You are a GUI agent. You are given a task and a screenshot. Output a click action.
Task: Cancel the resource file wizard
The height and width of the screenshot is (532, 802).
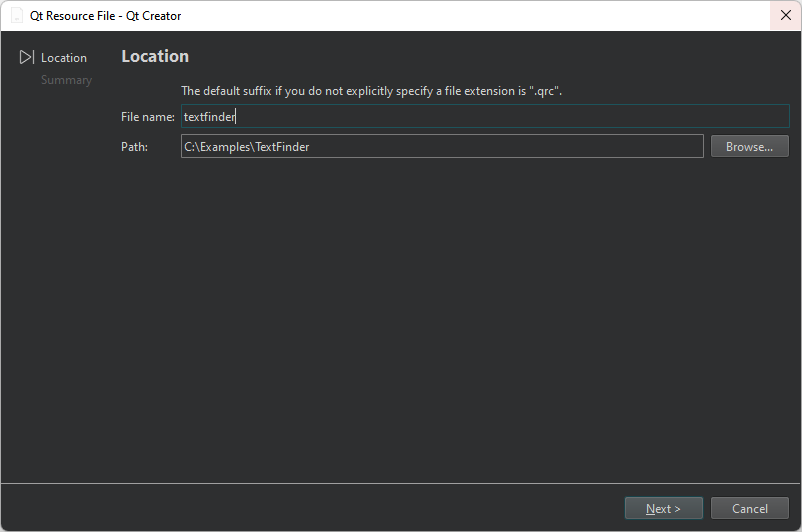[749, 509]
